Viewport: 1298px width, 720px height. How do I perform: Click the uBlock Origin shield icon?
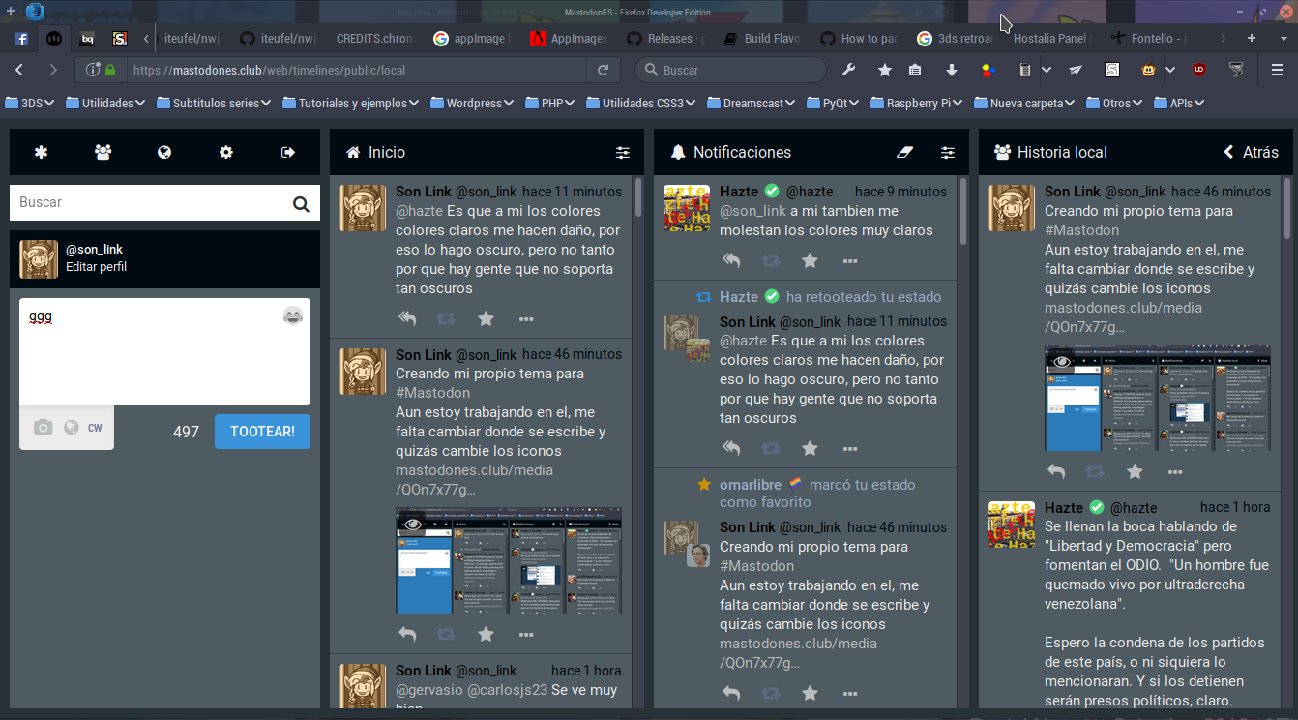1199,70
